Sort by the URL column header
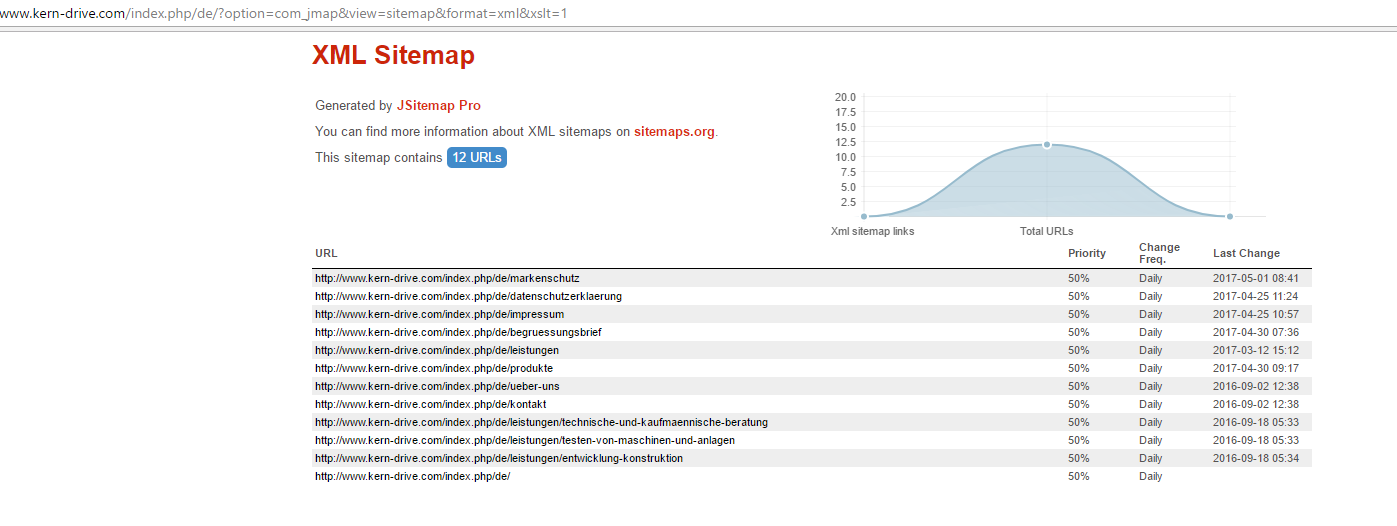 coord(326,253)
